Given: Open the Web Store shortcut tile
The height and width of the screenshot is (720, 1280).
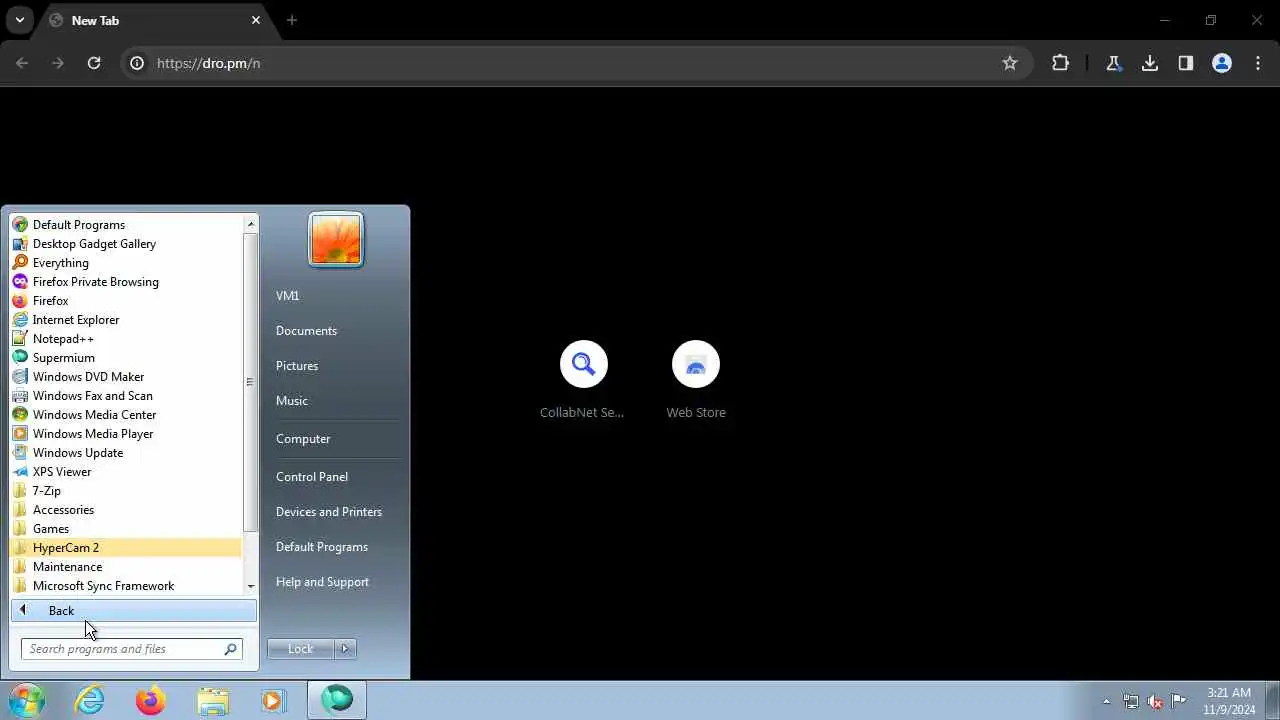Looking at the screenshot, I should pos(696,381).
